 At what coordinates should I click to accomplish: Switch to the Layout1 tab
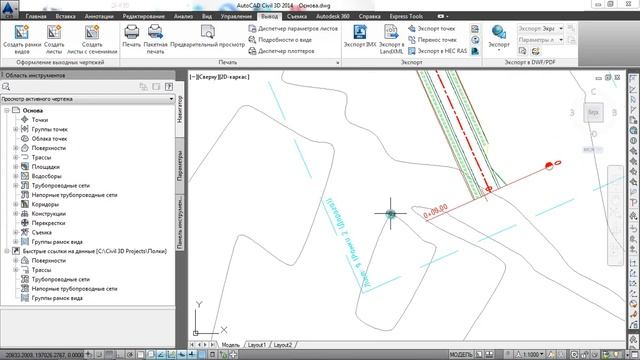click(x=257, y=345)
